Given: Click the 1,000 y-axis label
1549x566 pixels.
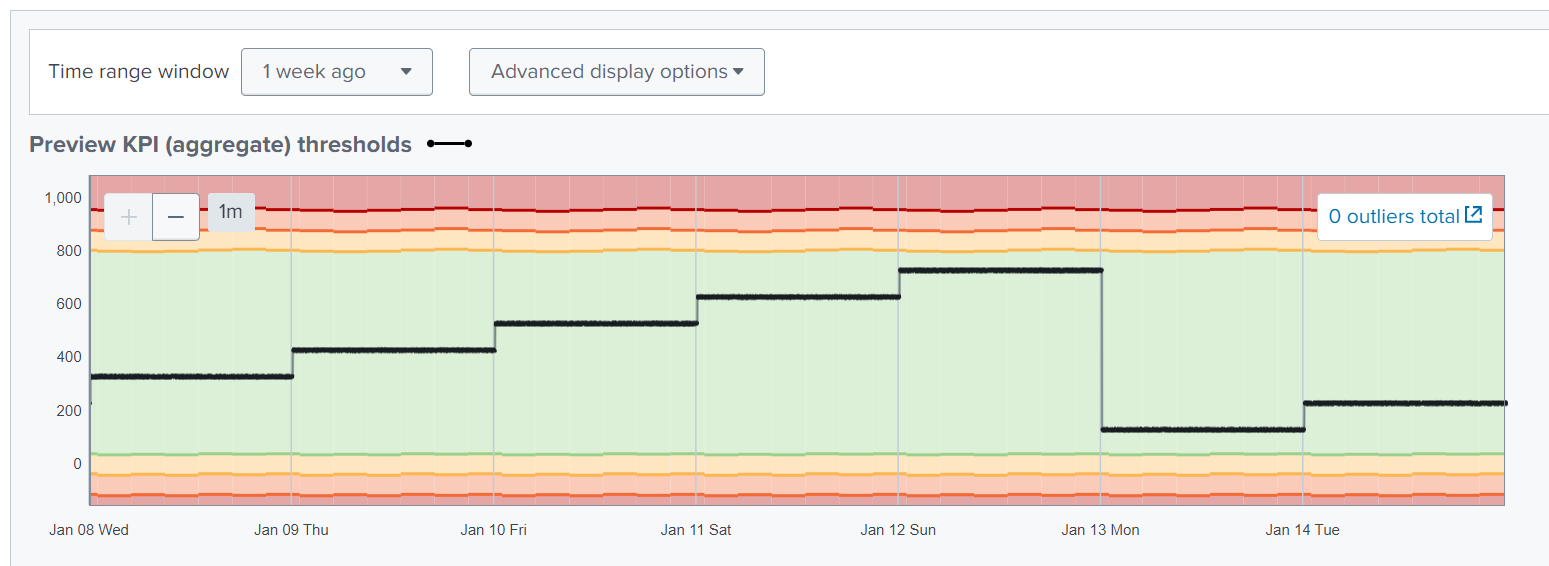Looking at the screenshot, I should pos(62,198).
